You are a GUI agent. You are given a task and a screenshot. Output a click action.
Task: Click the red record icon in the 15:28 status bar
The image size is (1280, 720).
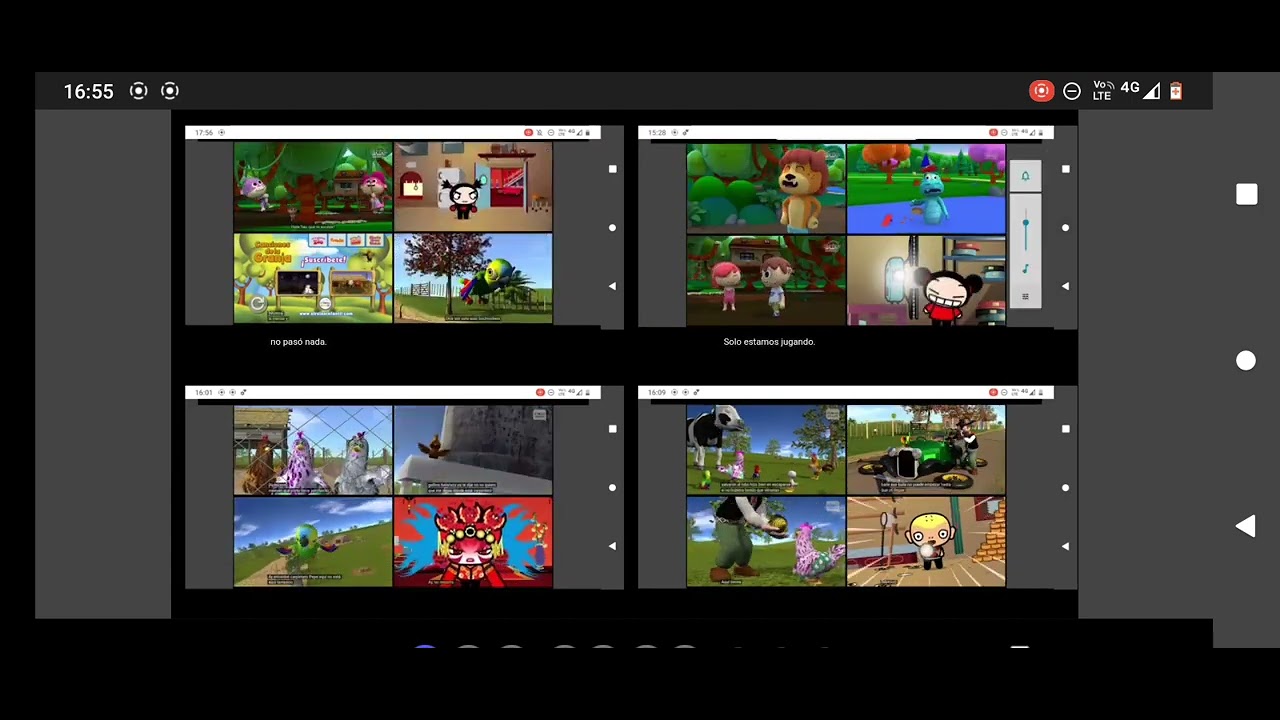click(993, 132)
